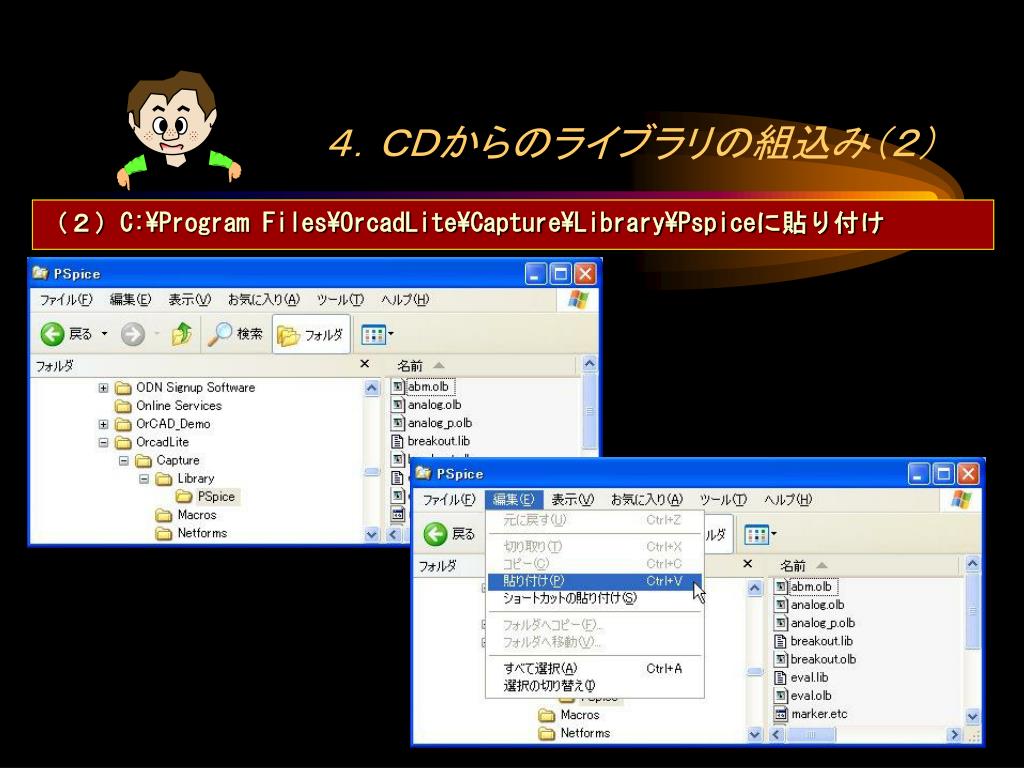The width and height of the screenshot is (1024, 768).
Task: Select Macros folder in front window tree
Action: 579,715
